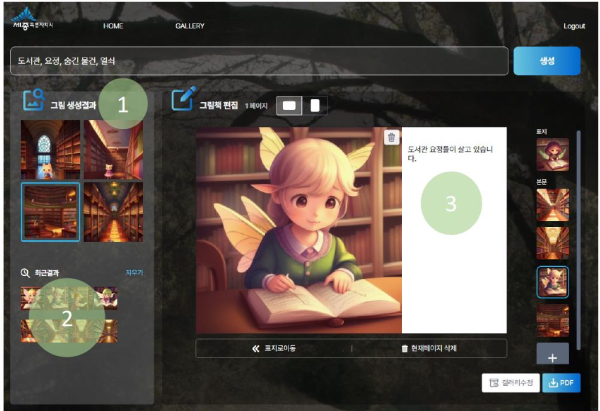Image resolution: width=600 pixels, height=411 pixels.
Task: Switch to landscape page layout
Action: point(291,105)
